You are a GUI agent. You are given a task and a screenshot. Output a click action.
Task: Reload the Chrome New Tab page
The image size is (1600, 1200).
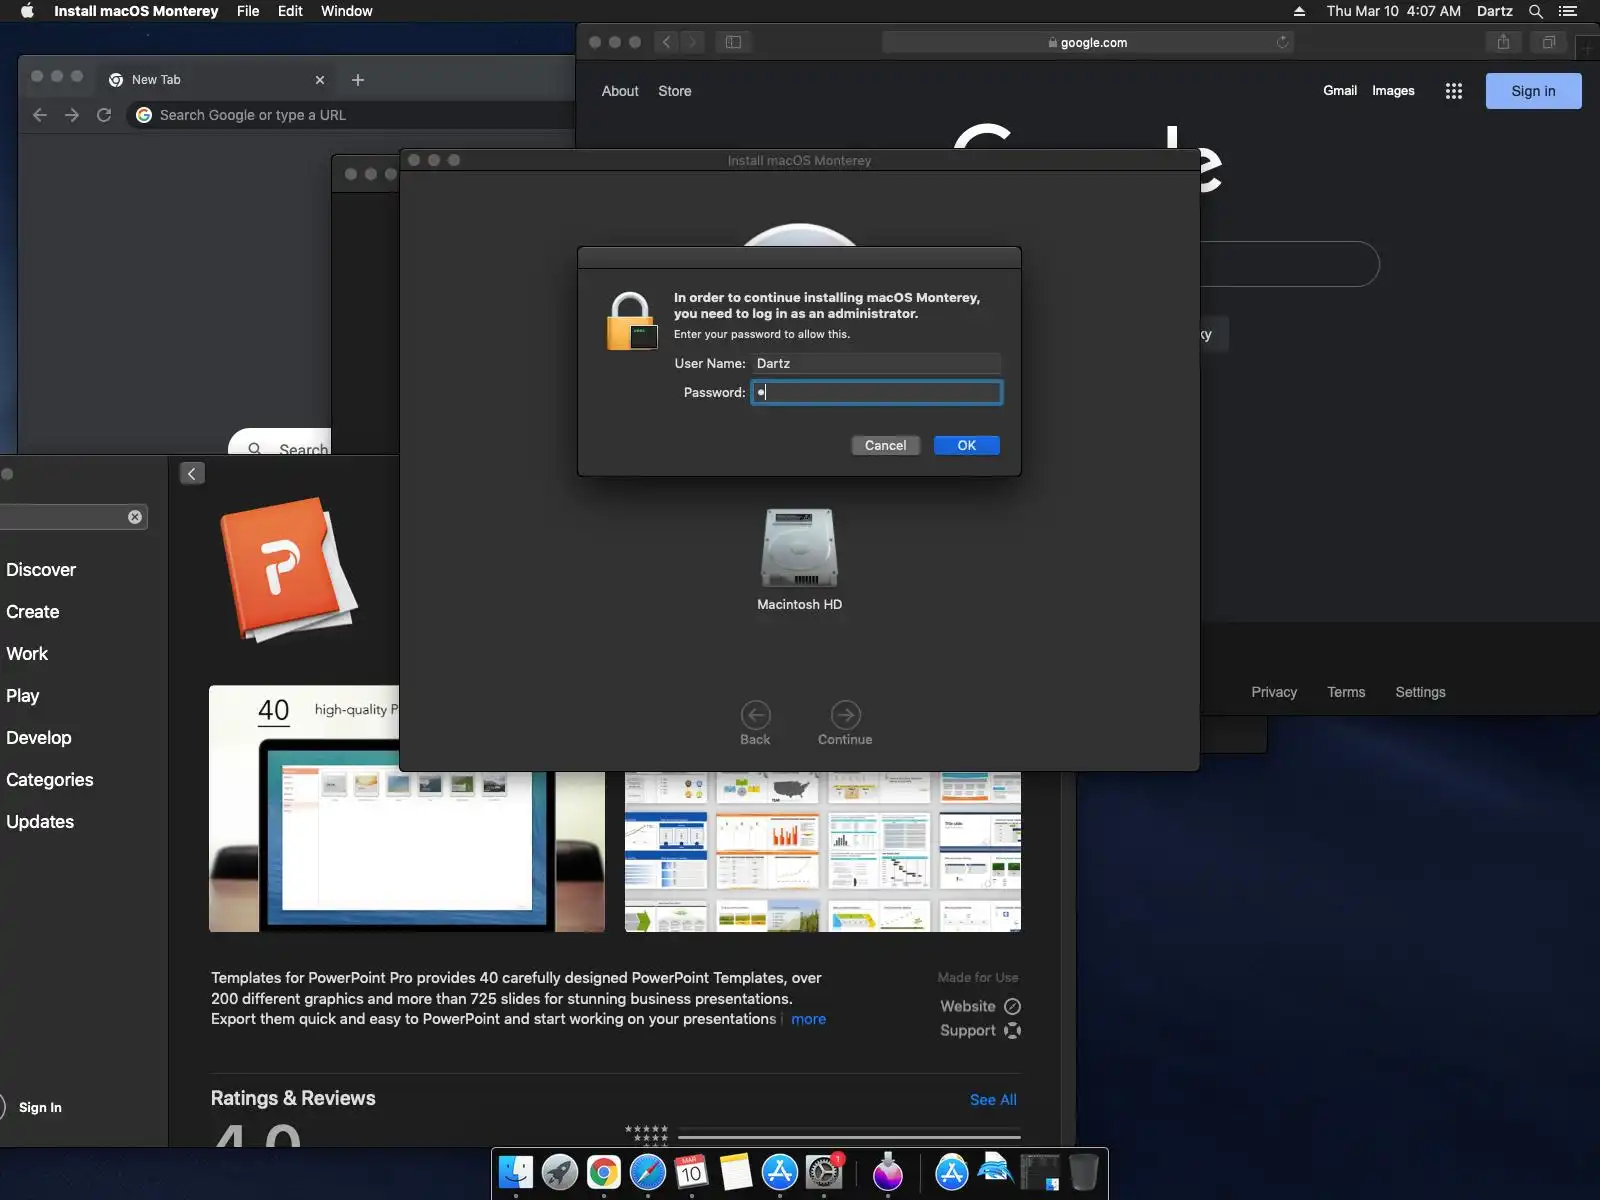click(x=104, y=115)
